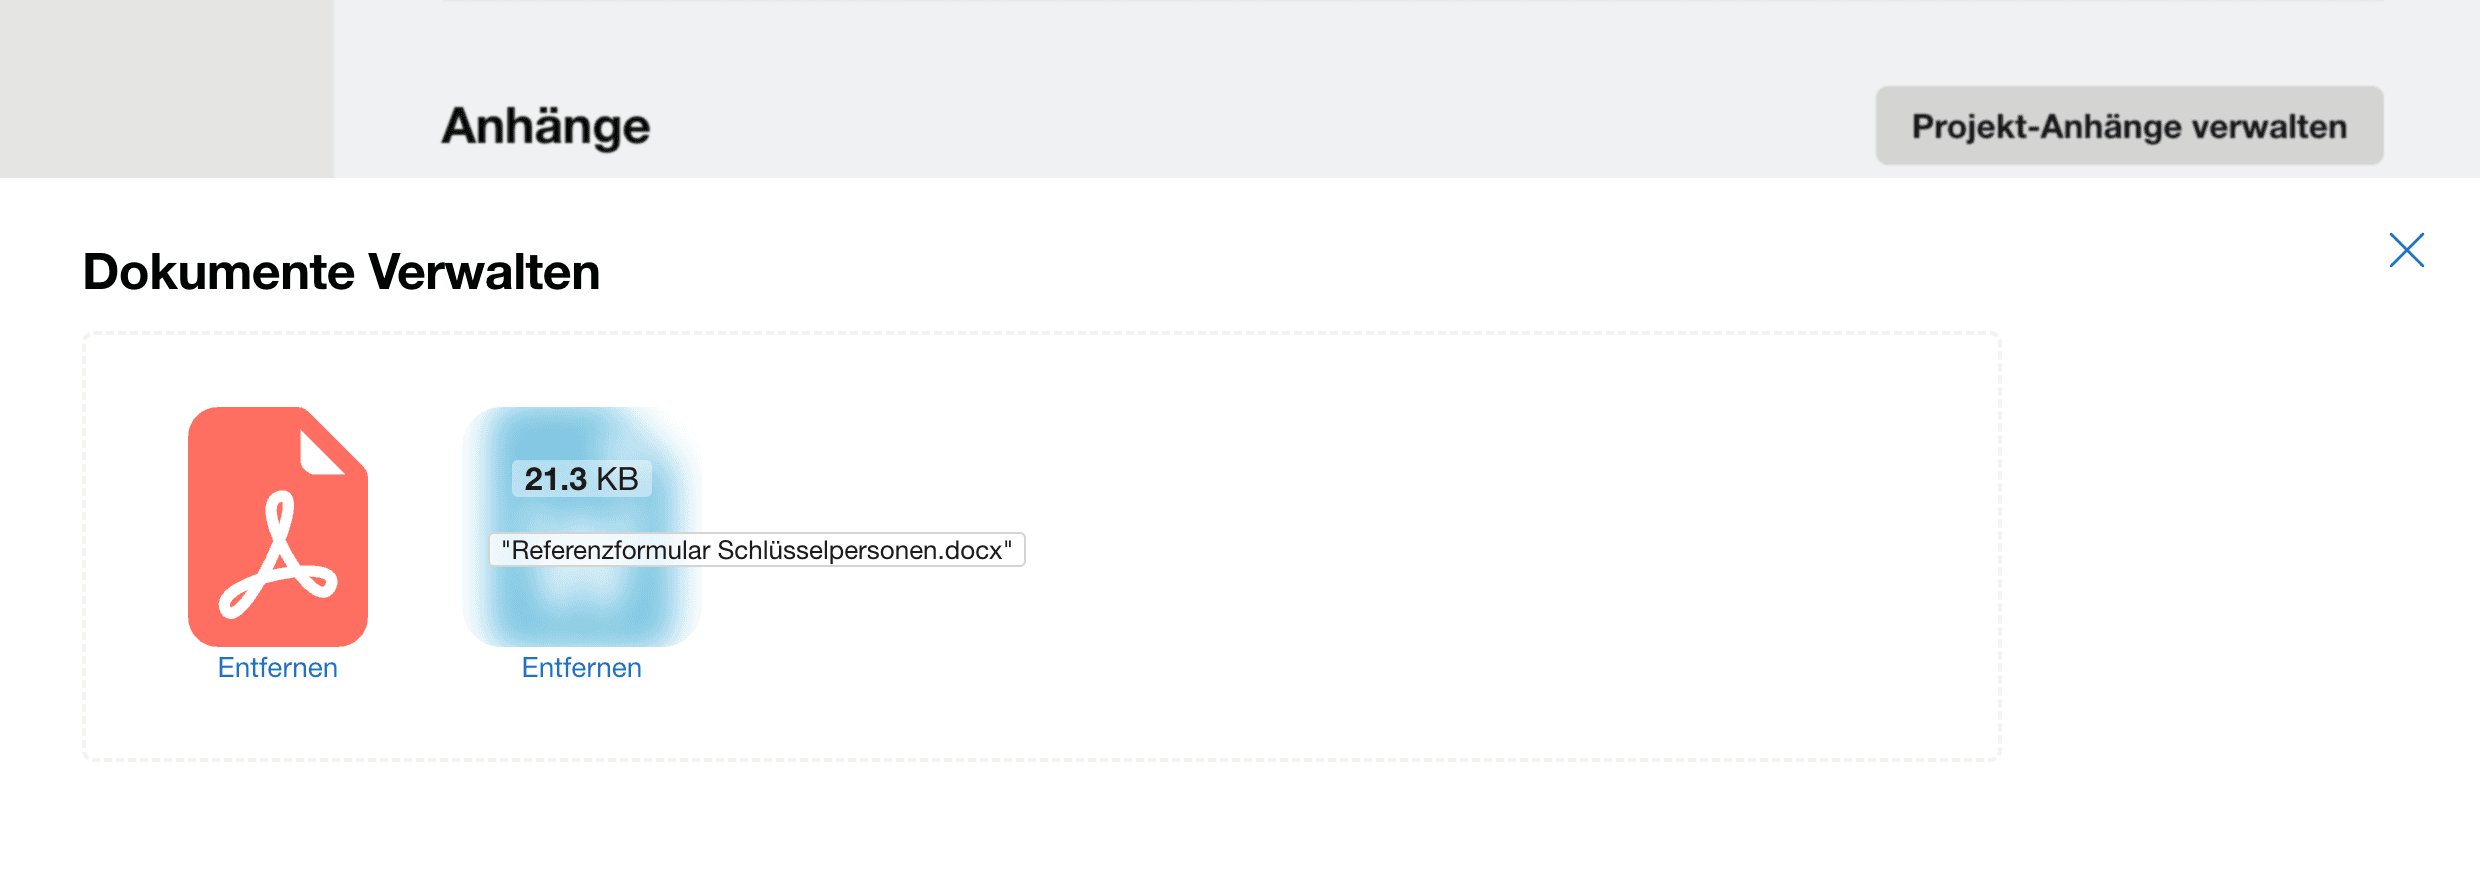Open the PDF attachment preview
Viewport: 2480px width, 886px height.
[x=278, y=526]
